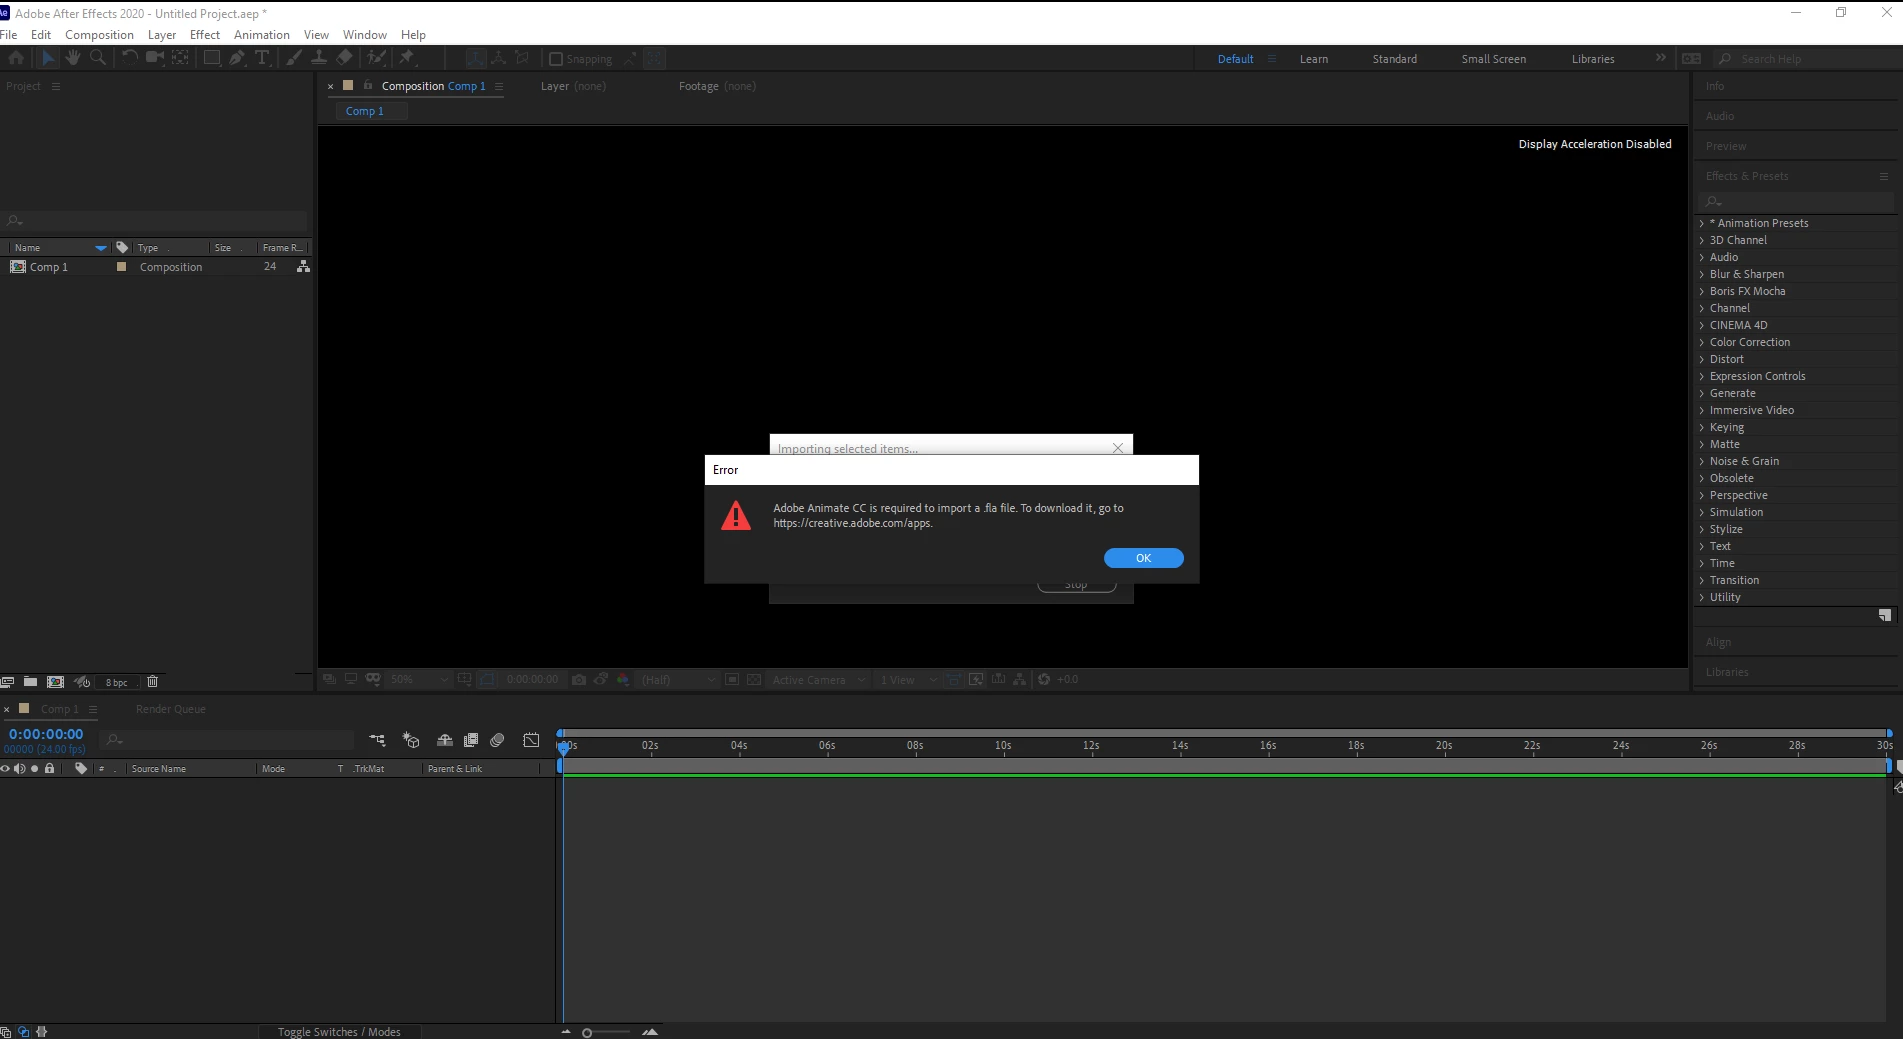Viewport: 1903px width, 1039px height.
Task: Select the Hand tool
Action: pos(73,58)
